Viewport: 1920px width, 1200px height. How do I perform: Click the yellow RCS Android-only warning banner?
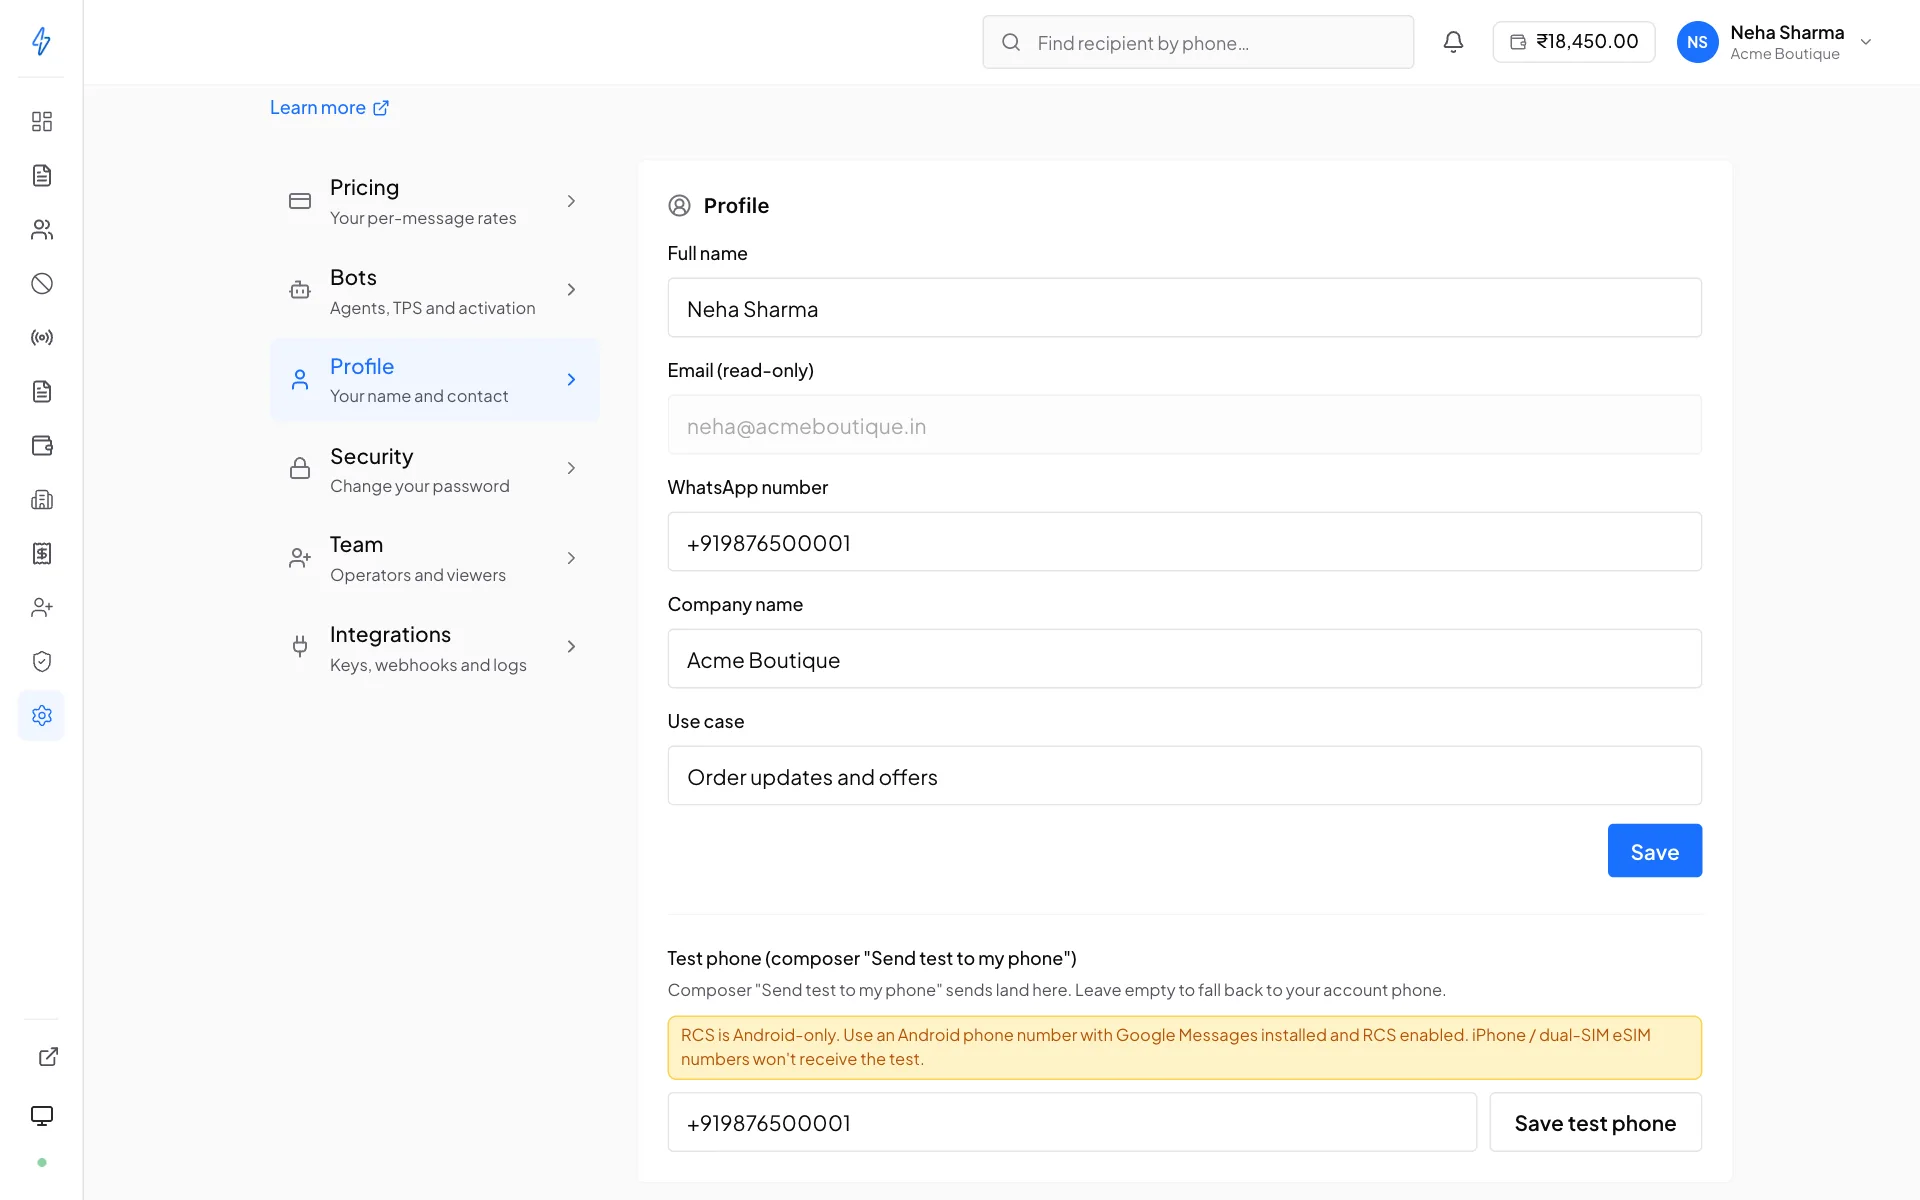1184,1048
